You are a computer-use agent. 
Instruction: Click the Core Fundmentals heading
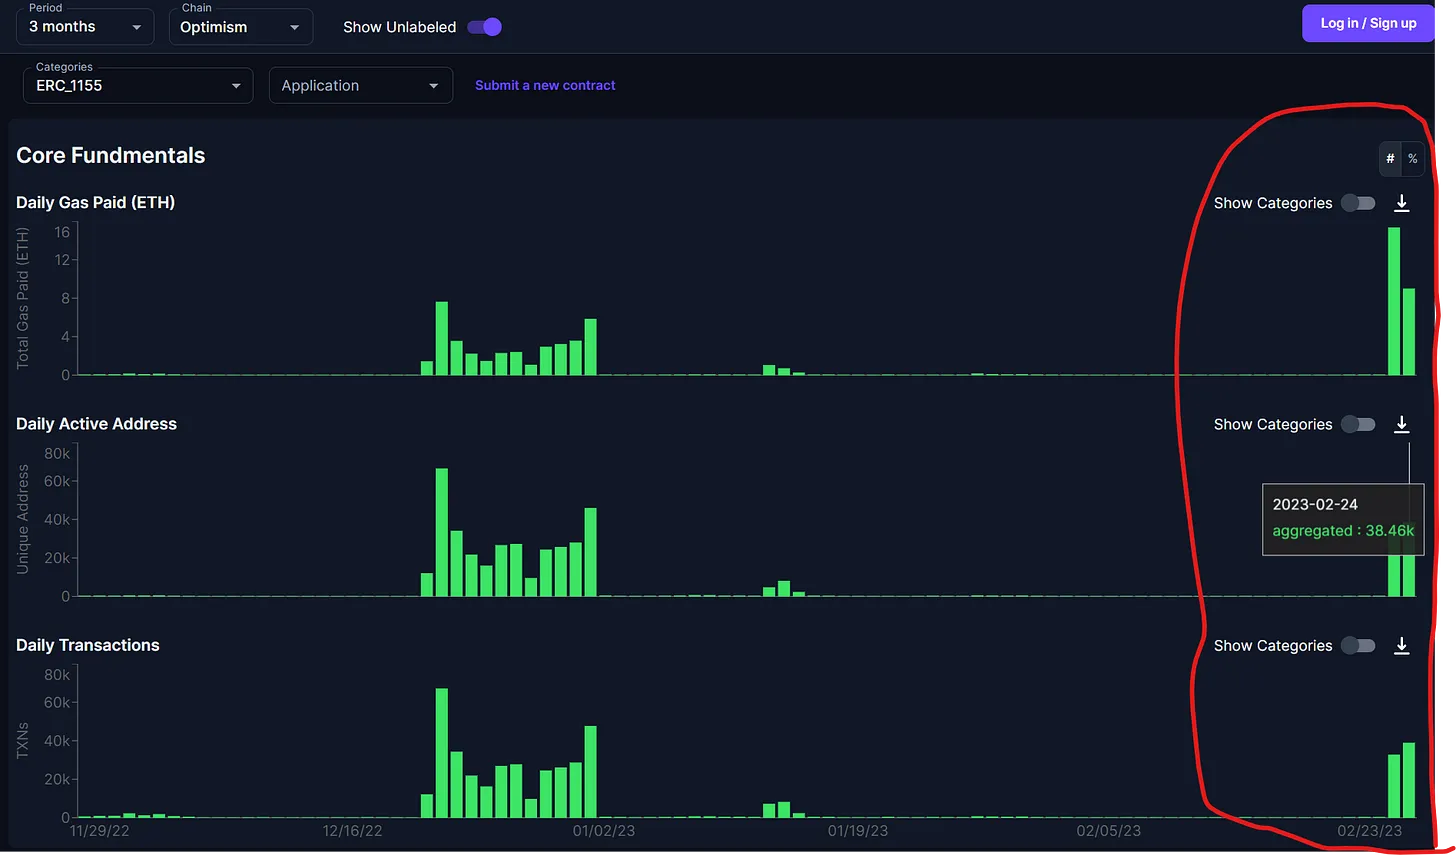(111, 155)
